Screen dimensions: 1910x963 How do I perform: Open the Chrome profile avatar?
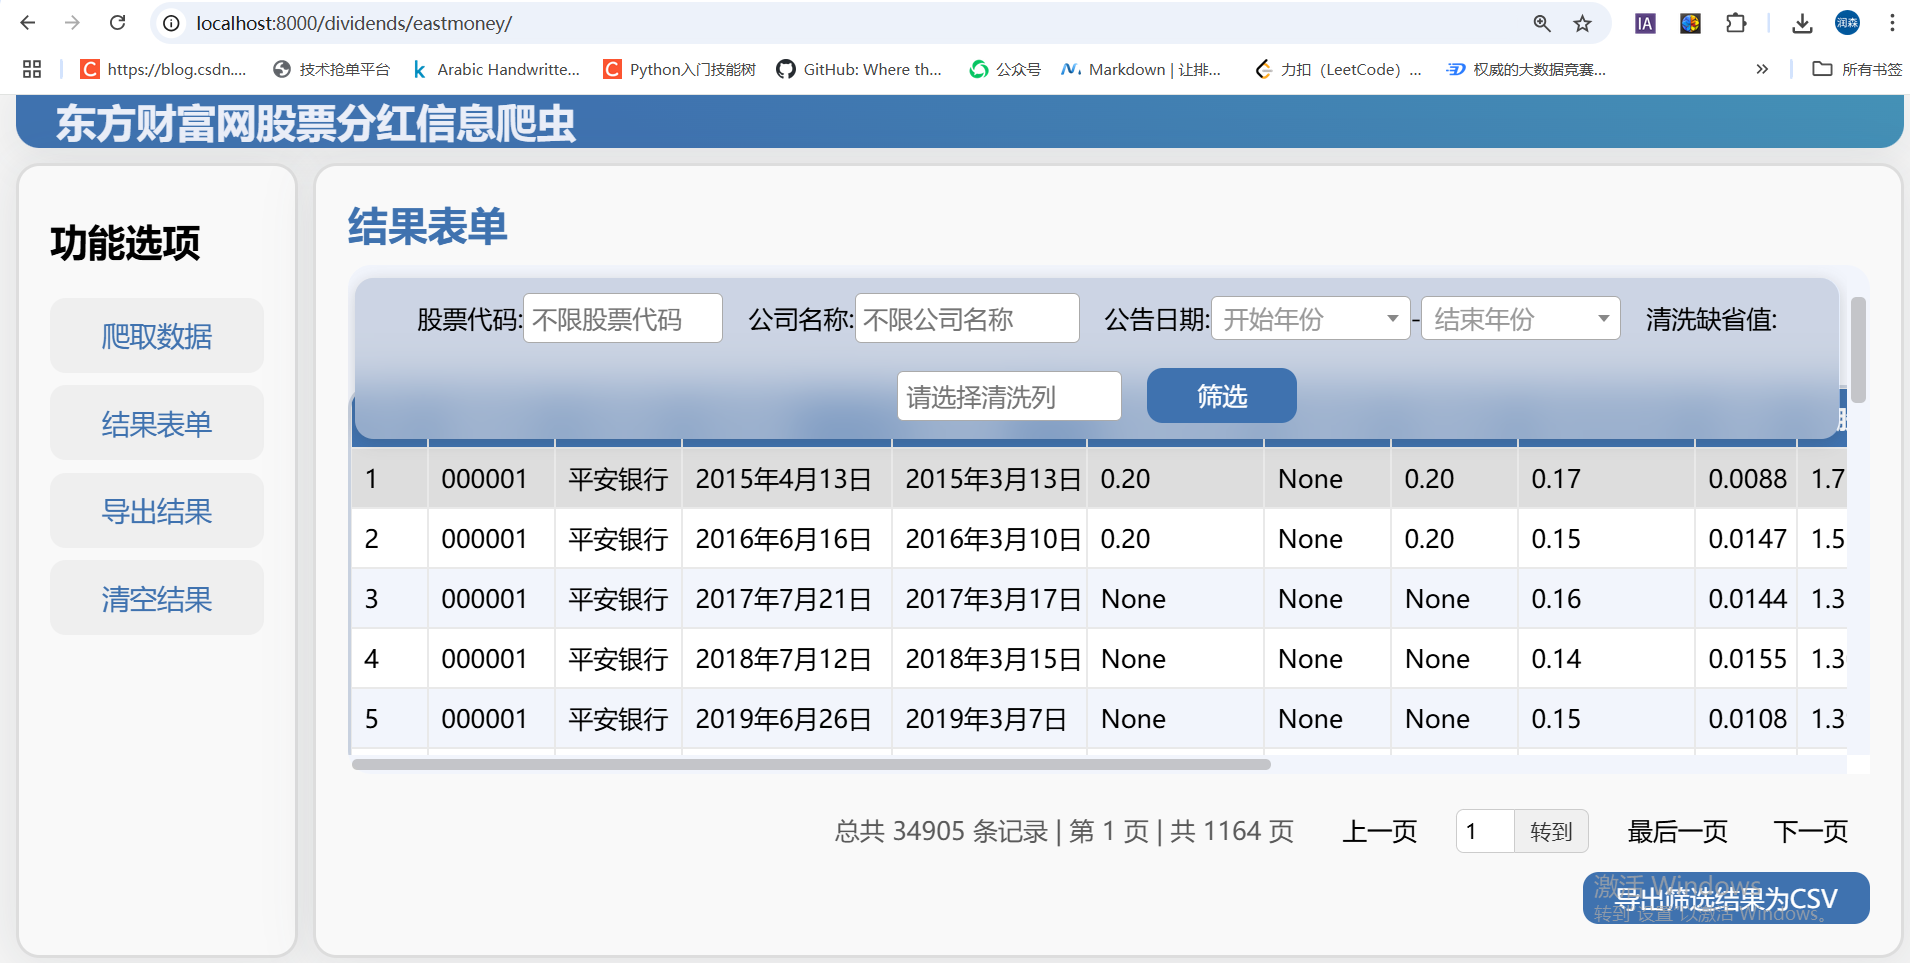[1847, 23]
